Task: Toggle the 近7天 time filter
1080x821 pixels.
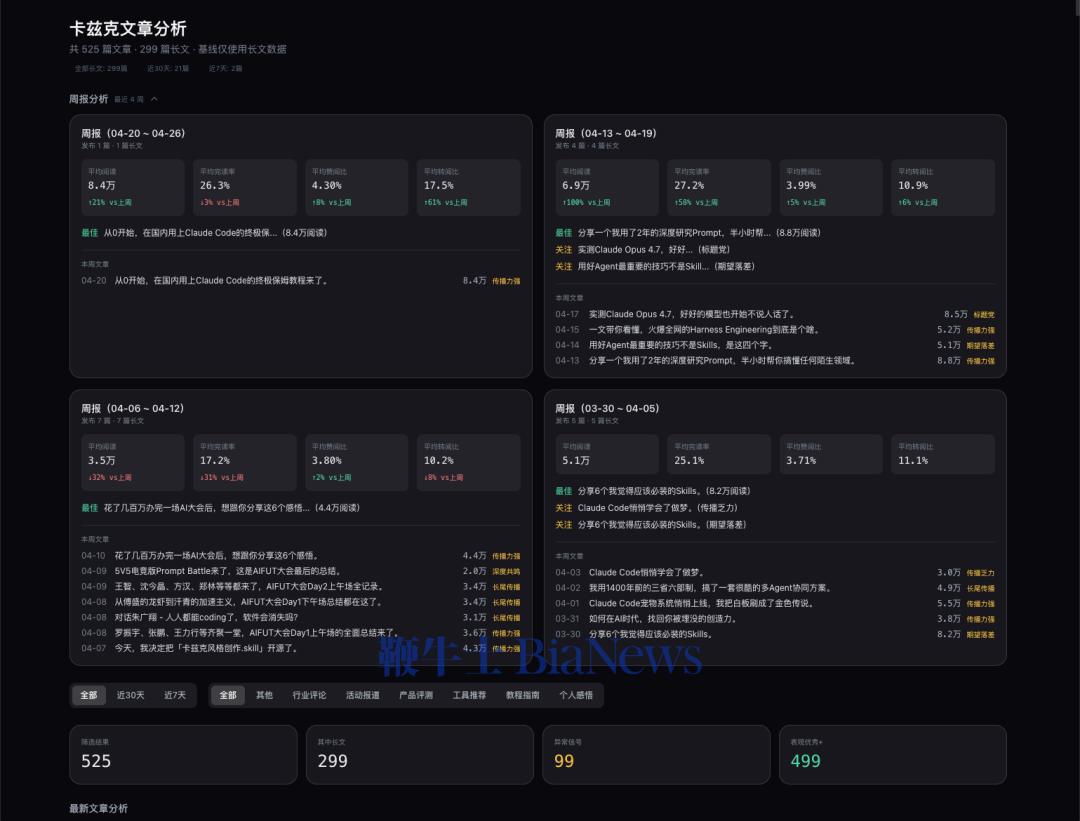Action: (x=176, y=695)
